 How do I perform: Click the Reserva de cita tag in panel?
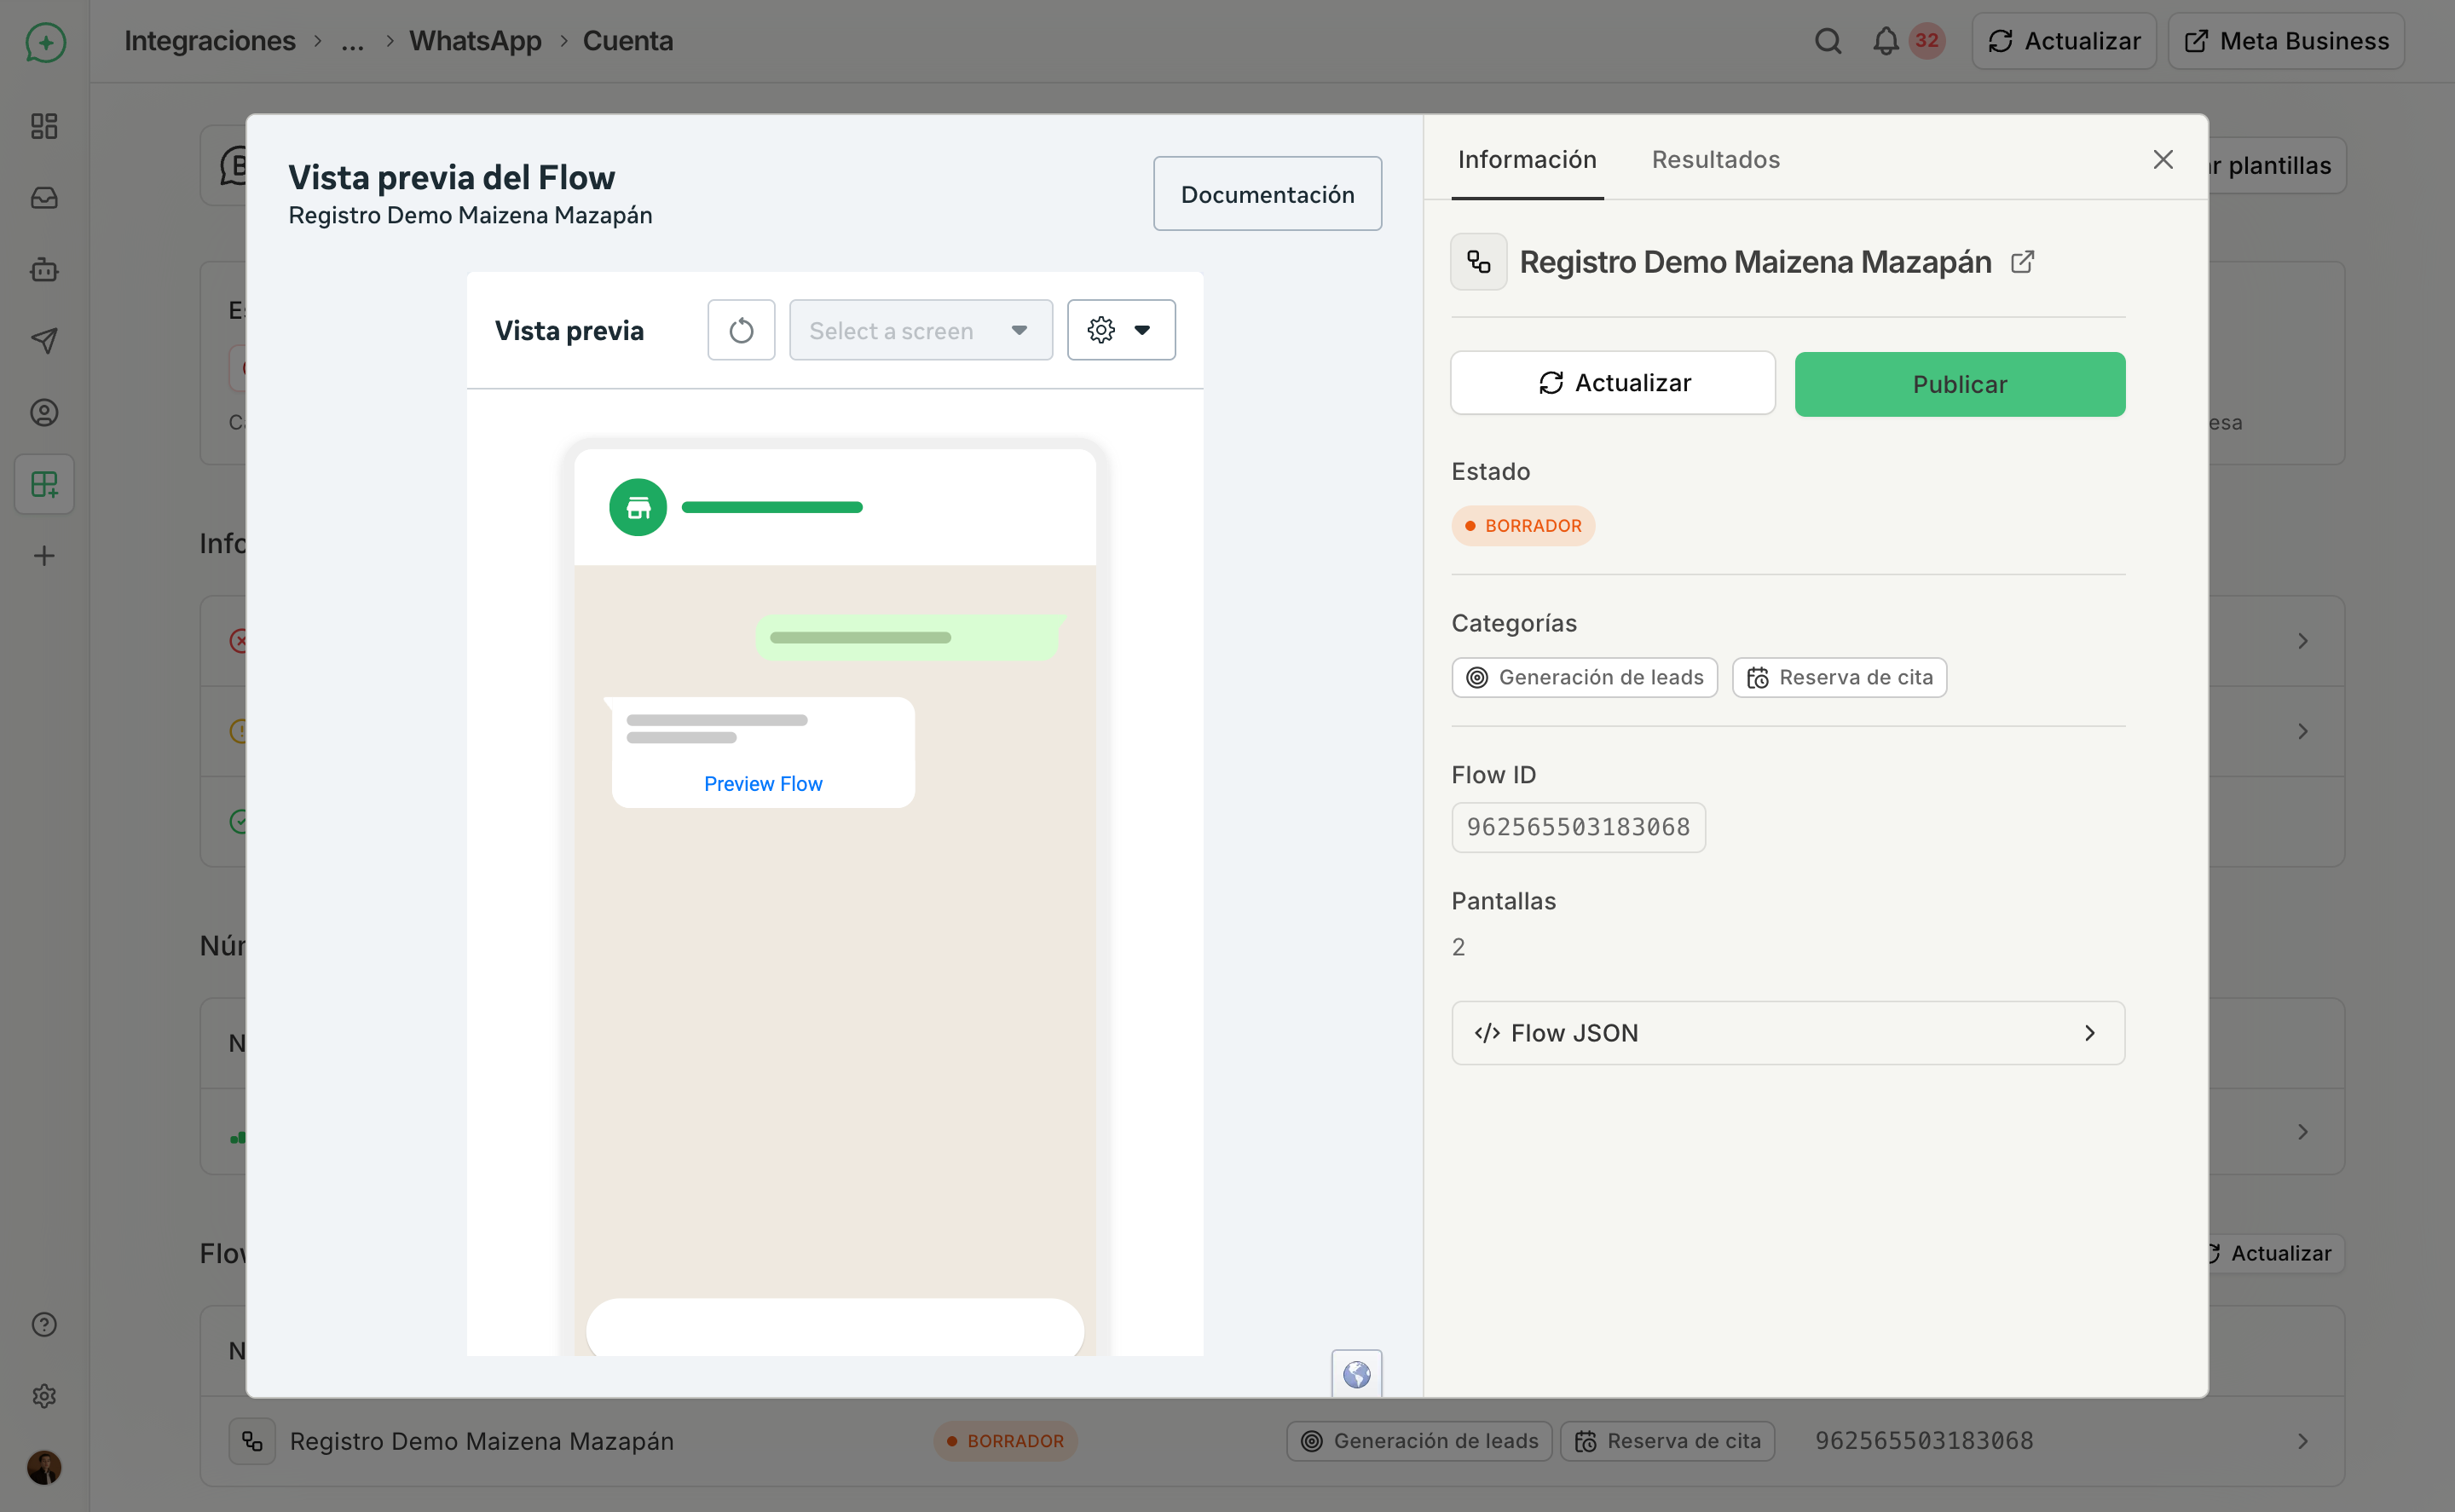tap(1839, 678)
